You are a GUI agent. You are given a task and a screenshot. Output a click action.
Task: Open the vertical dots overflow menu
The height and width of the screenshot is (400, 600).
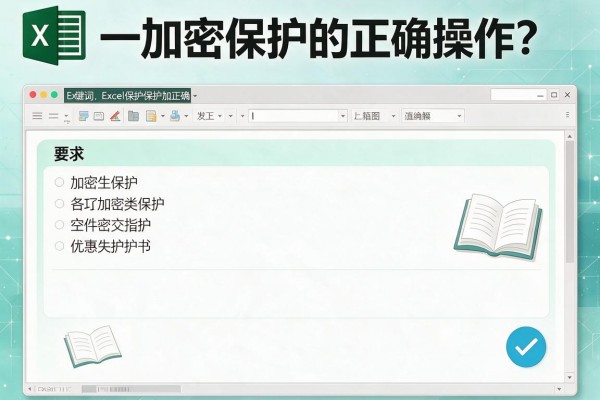pyautogui.click(x=567, y=115)
